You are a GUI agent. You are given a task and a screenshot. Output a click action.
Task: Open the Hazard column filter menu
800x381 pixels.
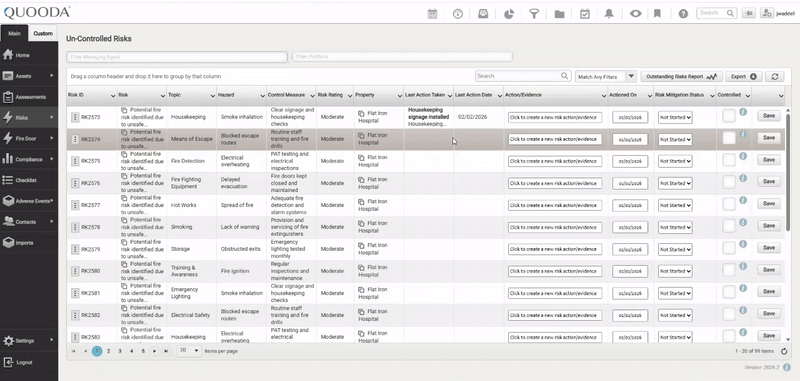tap(262, 96)
